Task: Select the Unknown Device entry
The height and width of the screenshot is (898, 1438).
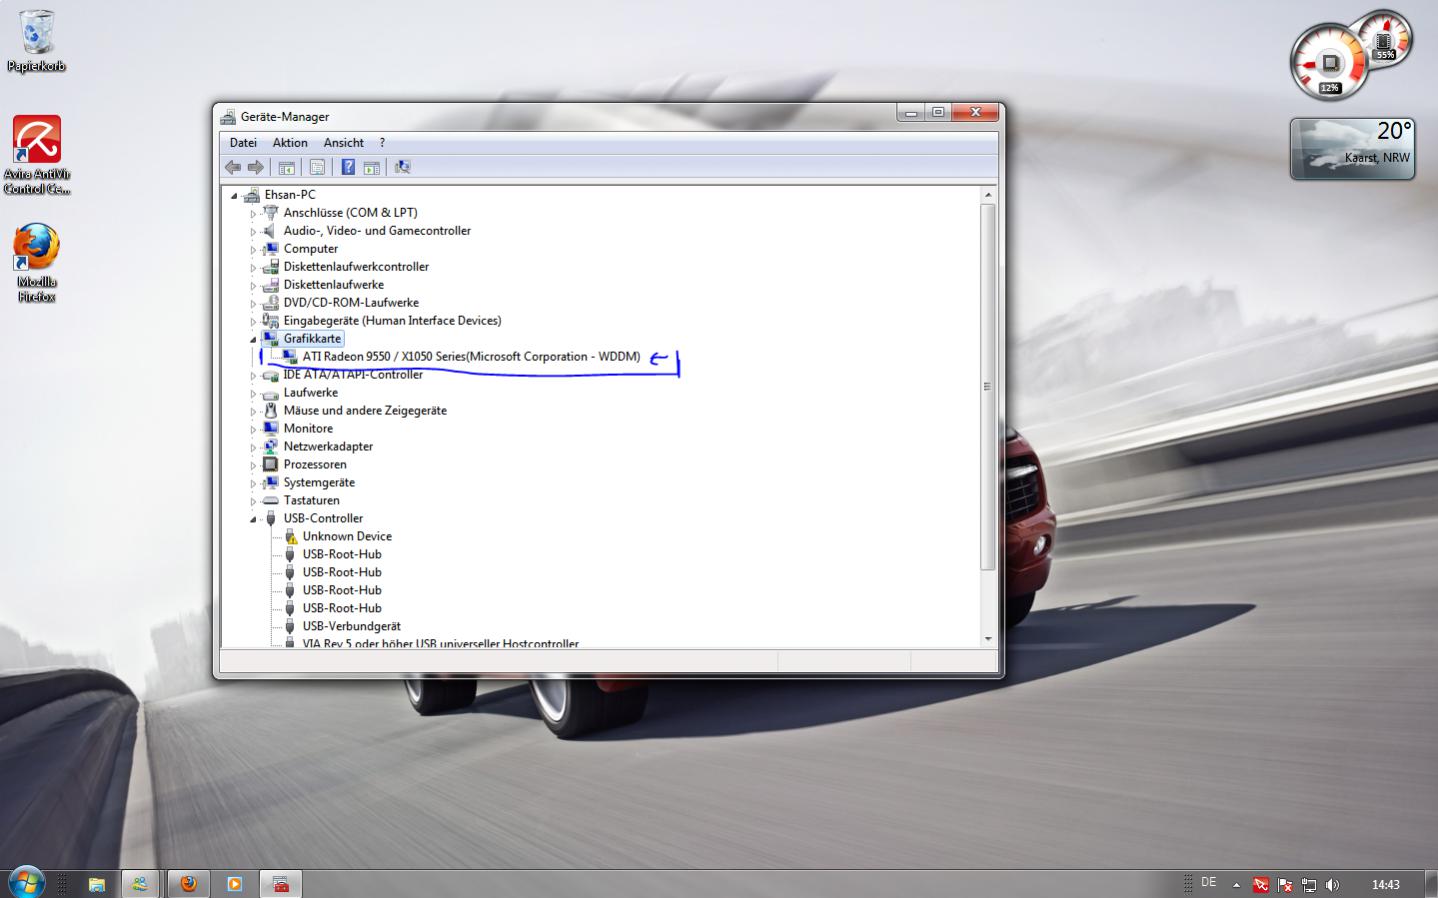Action: [347, 537]
